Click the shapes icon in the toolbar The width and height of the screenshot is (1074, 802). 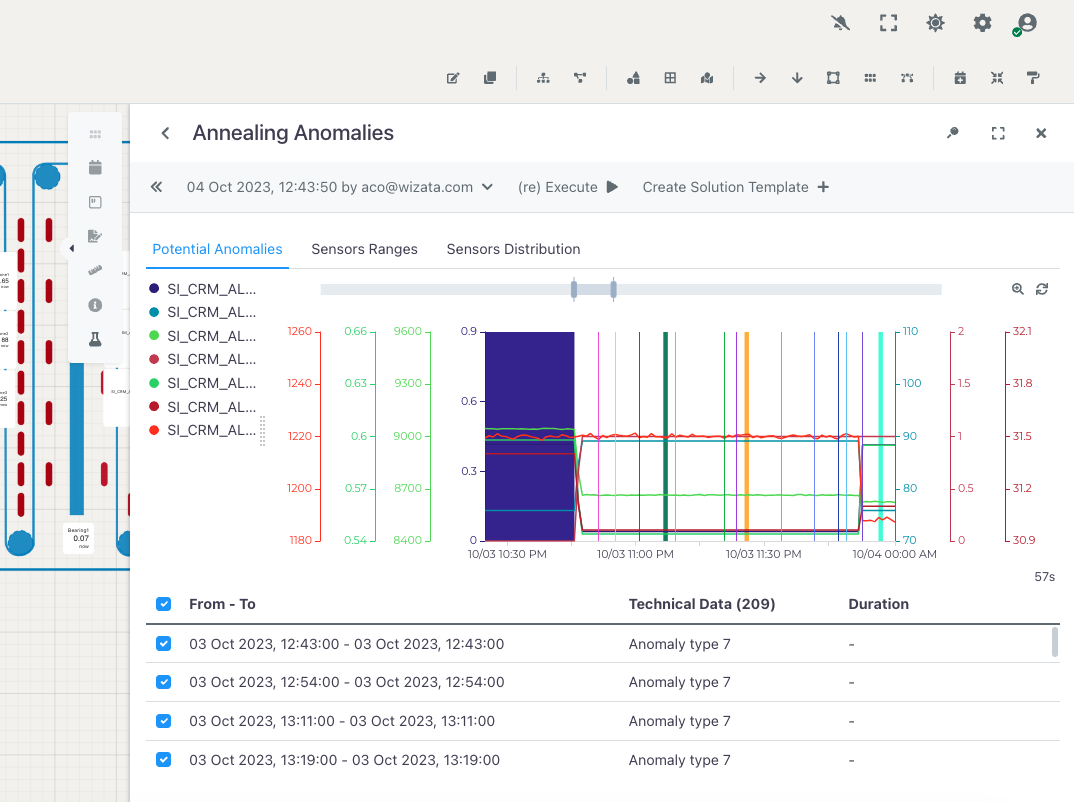coord(634,78)
